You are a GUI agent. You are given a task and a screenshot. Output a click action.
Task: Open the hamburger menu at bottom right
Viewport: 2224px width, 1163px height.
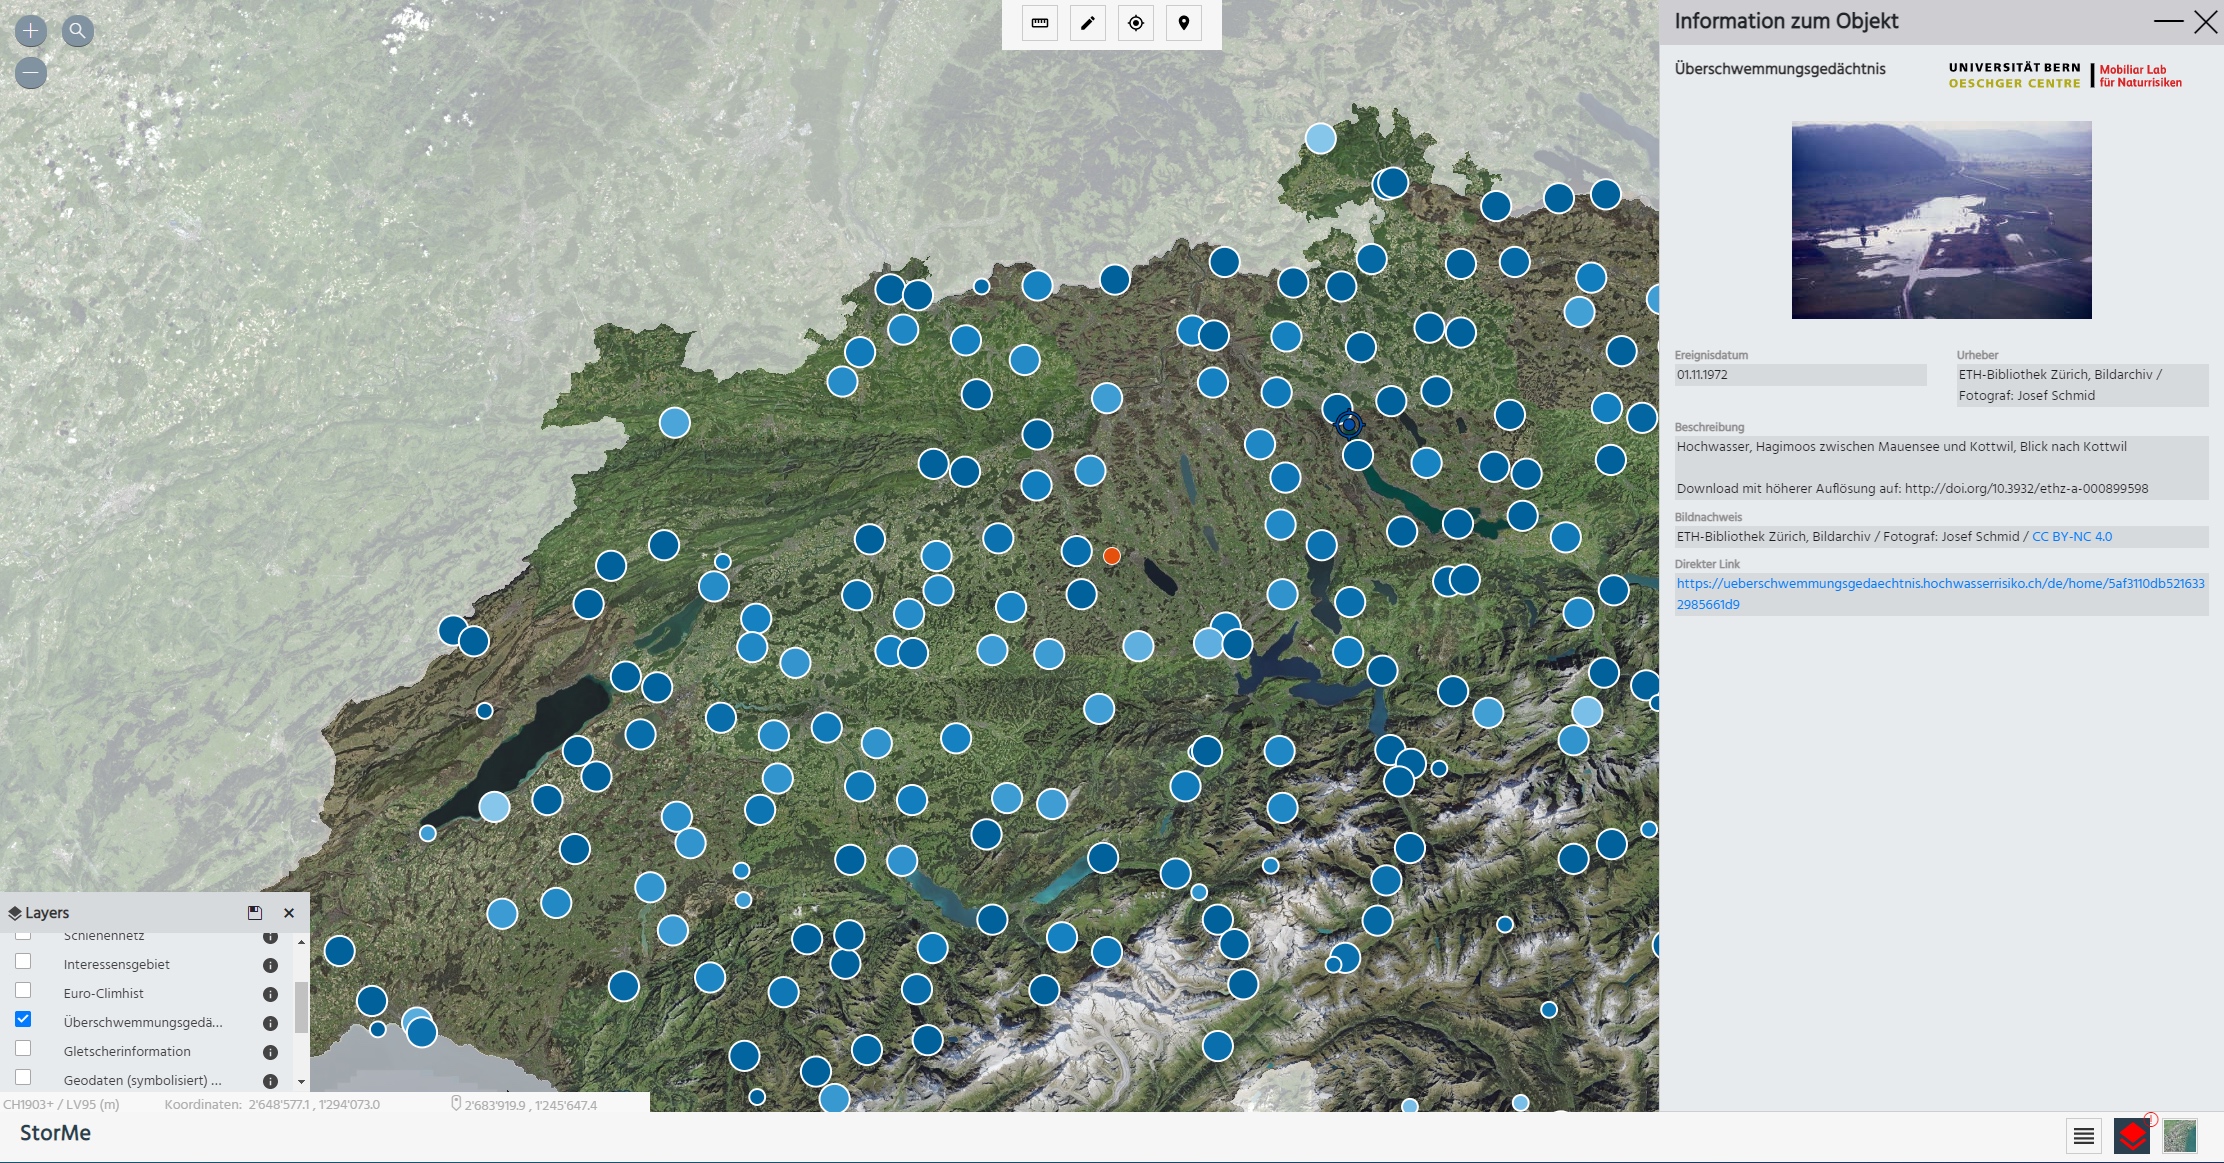tap(2084, 1136)
